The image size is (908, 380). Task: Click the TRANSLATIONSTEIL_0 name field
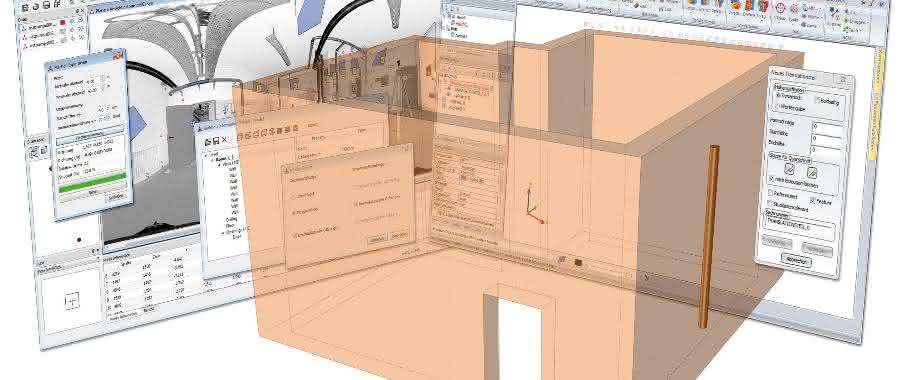pyautogui.click(x=801, y=224)
